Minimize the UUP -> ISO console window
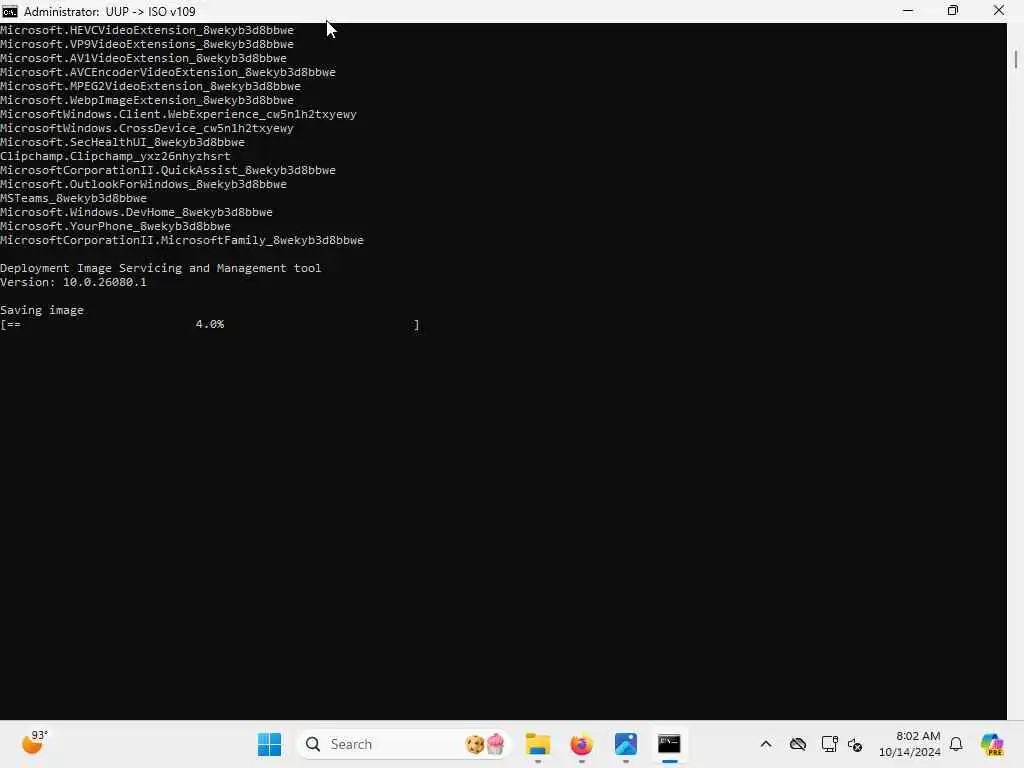The image size is (1024, 768). tap(908, 11)
